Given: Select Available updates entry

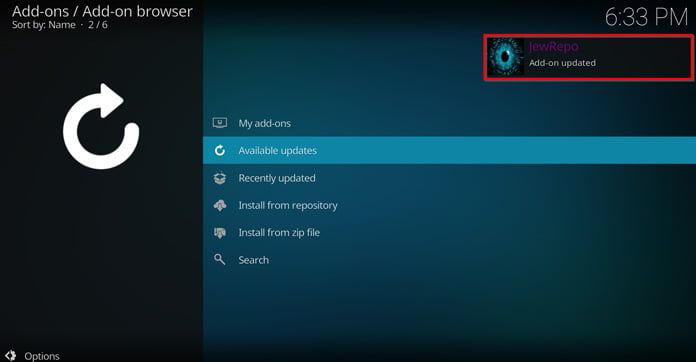Looking at the screenshot, I should pyautogui.click(x=449, y=150).
